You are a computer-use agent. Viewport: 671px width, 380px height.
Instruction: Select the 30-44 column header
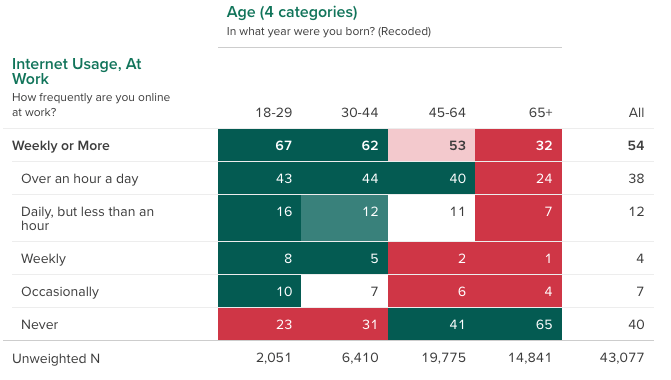[x=359, y=113]
